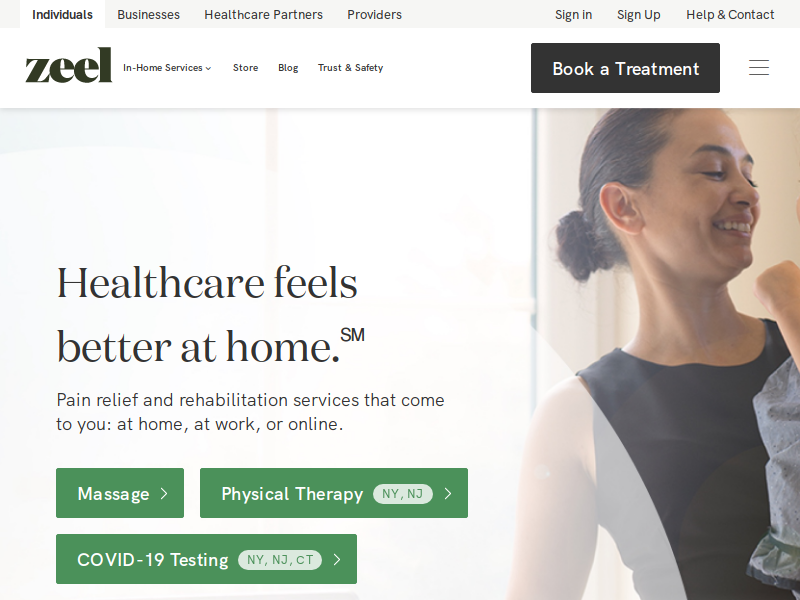The height and width of the screenshot is (600, 800).
Task: Open the hamburger menu icon
Action: tap(759, 68)
